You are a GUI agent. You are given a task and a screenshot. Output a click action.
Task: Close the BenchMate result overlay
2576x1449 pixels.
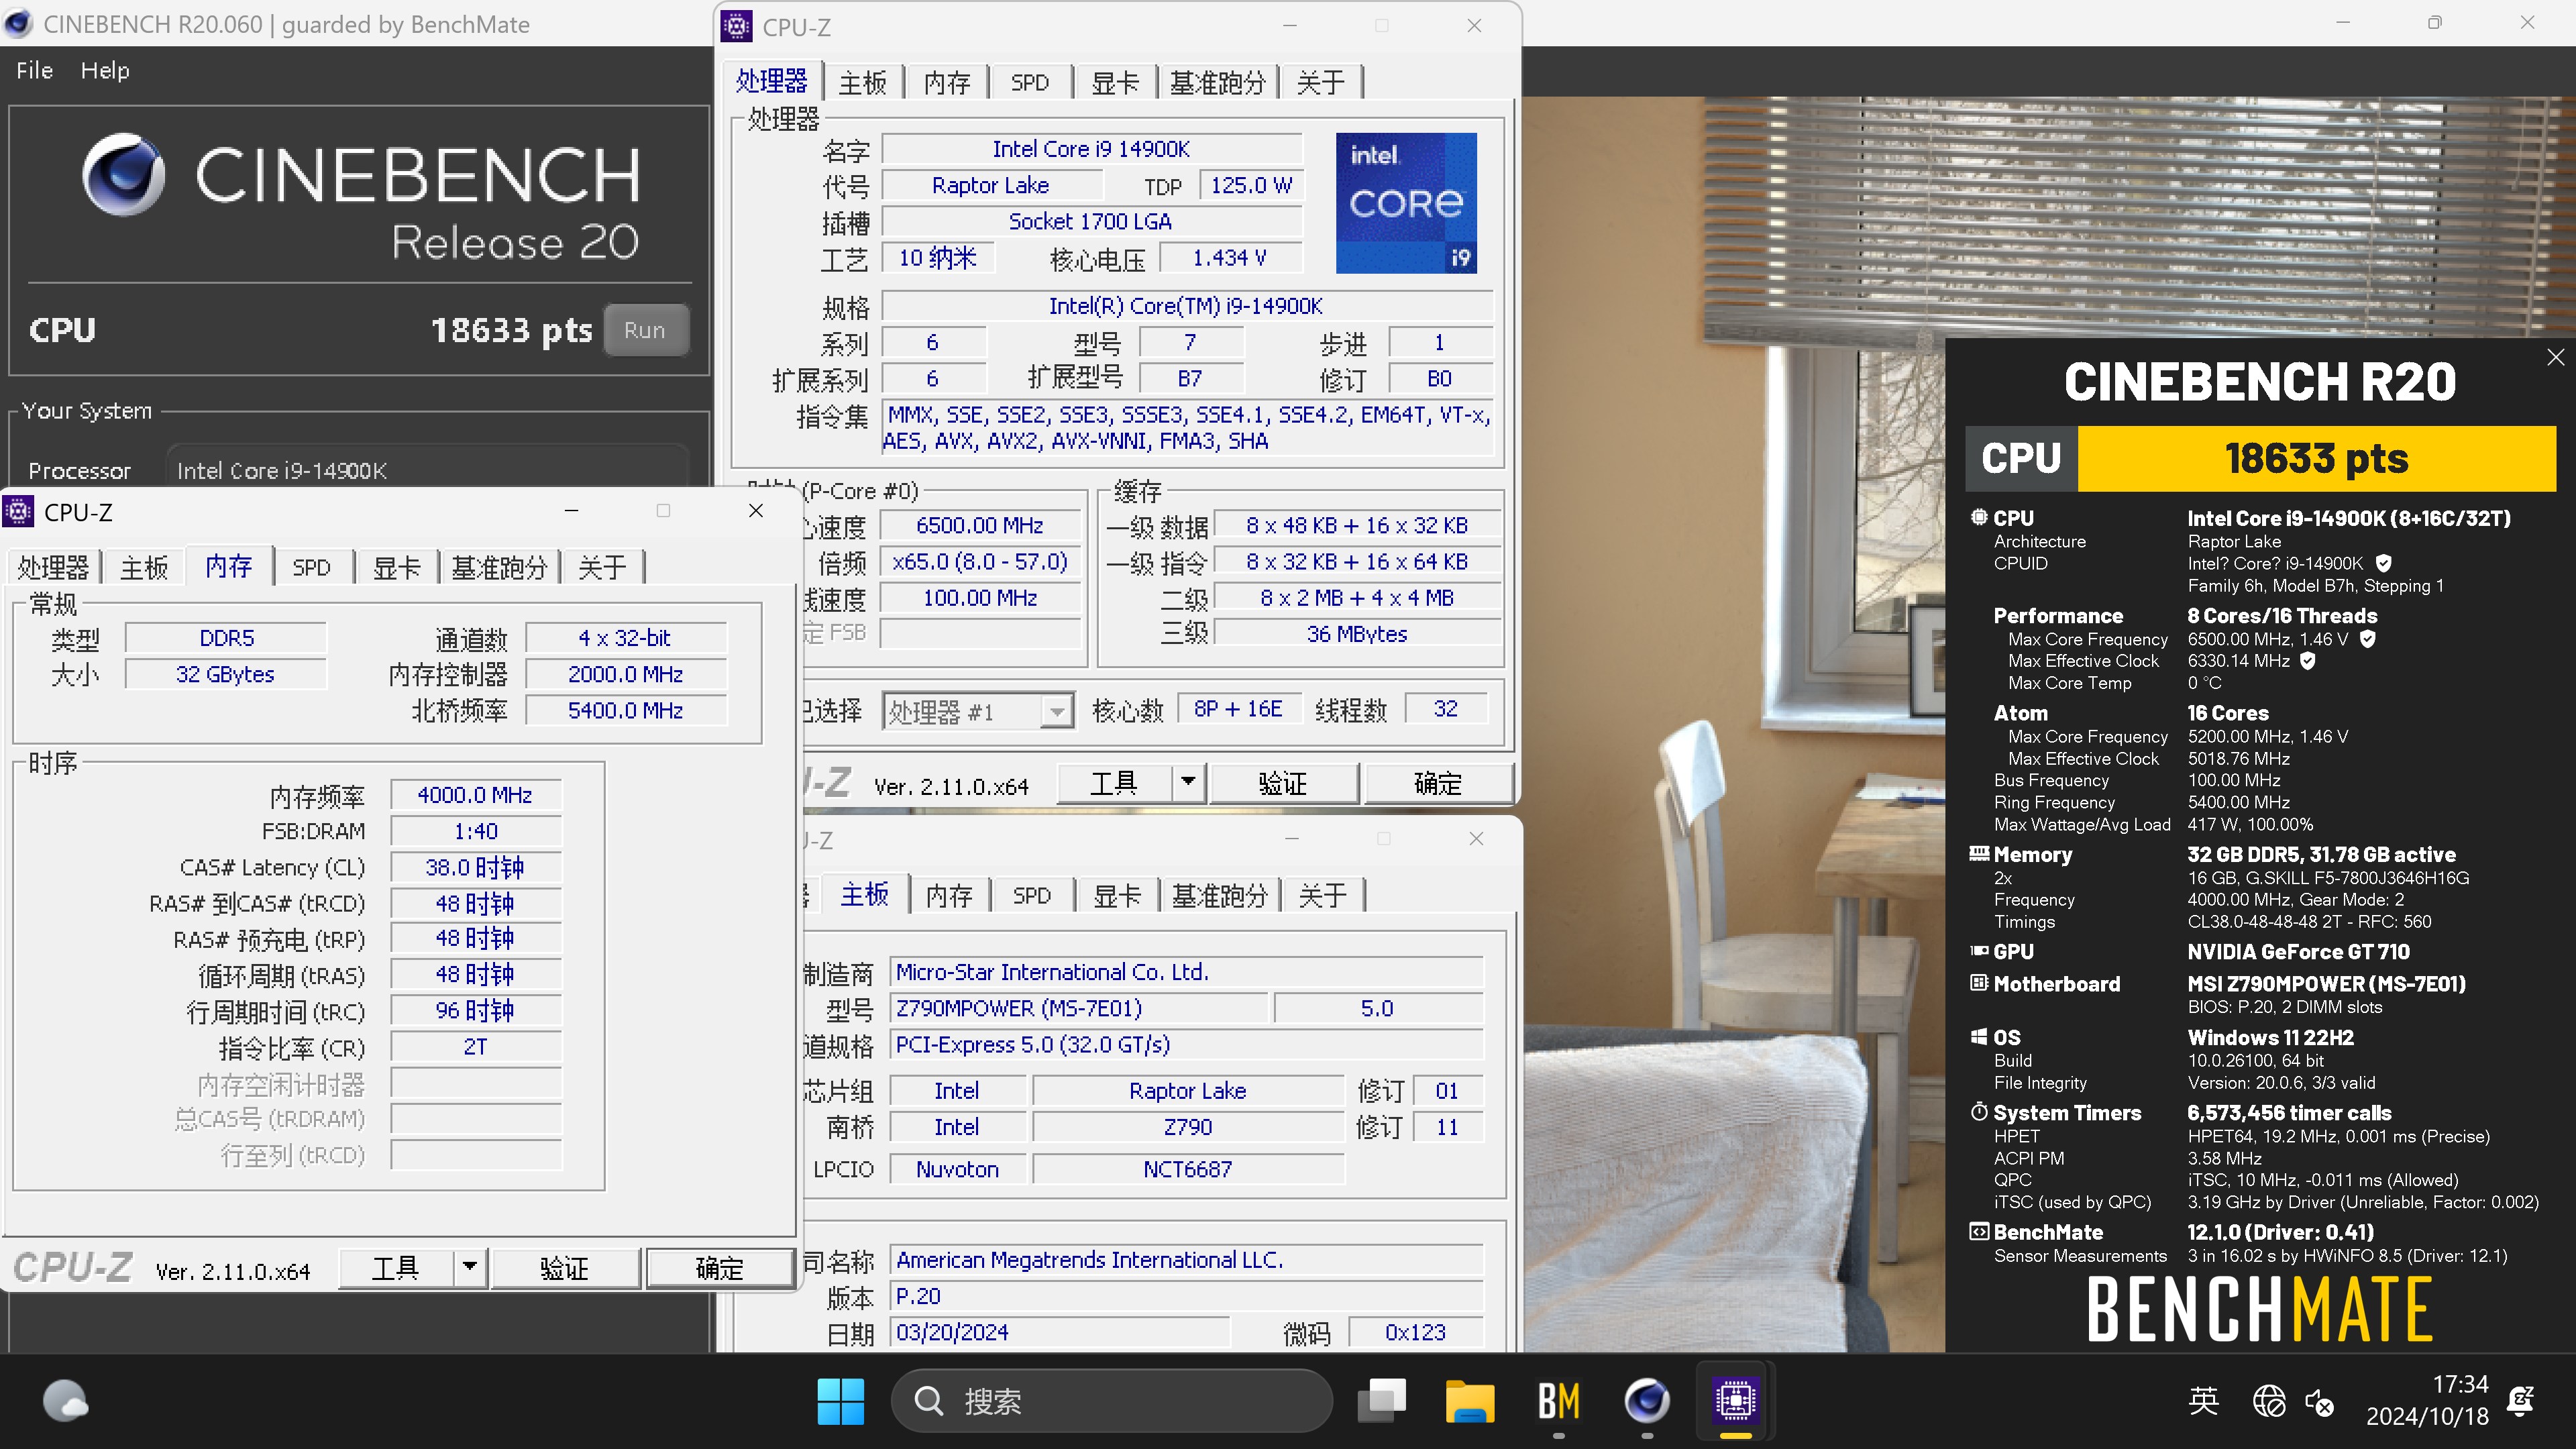pyautogui.click(x=2555, y=357)
